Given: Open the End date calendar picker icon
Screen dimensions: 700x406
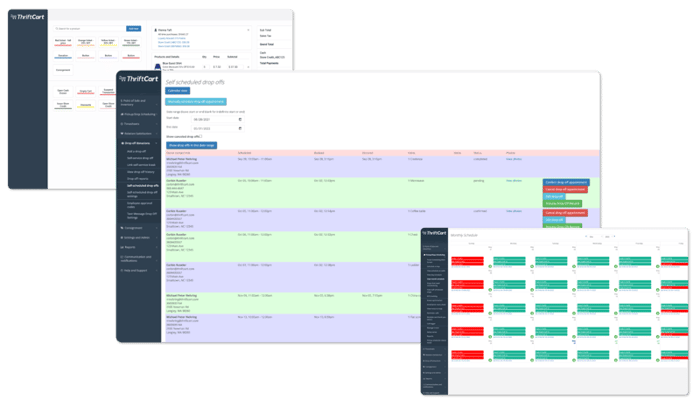Looking at the screenshot, I should (x=239, y=128).
